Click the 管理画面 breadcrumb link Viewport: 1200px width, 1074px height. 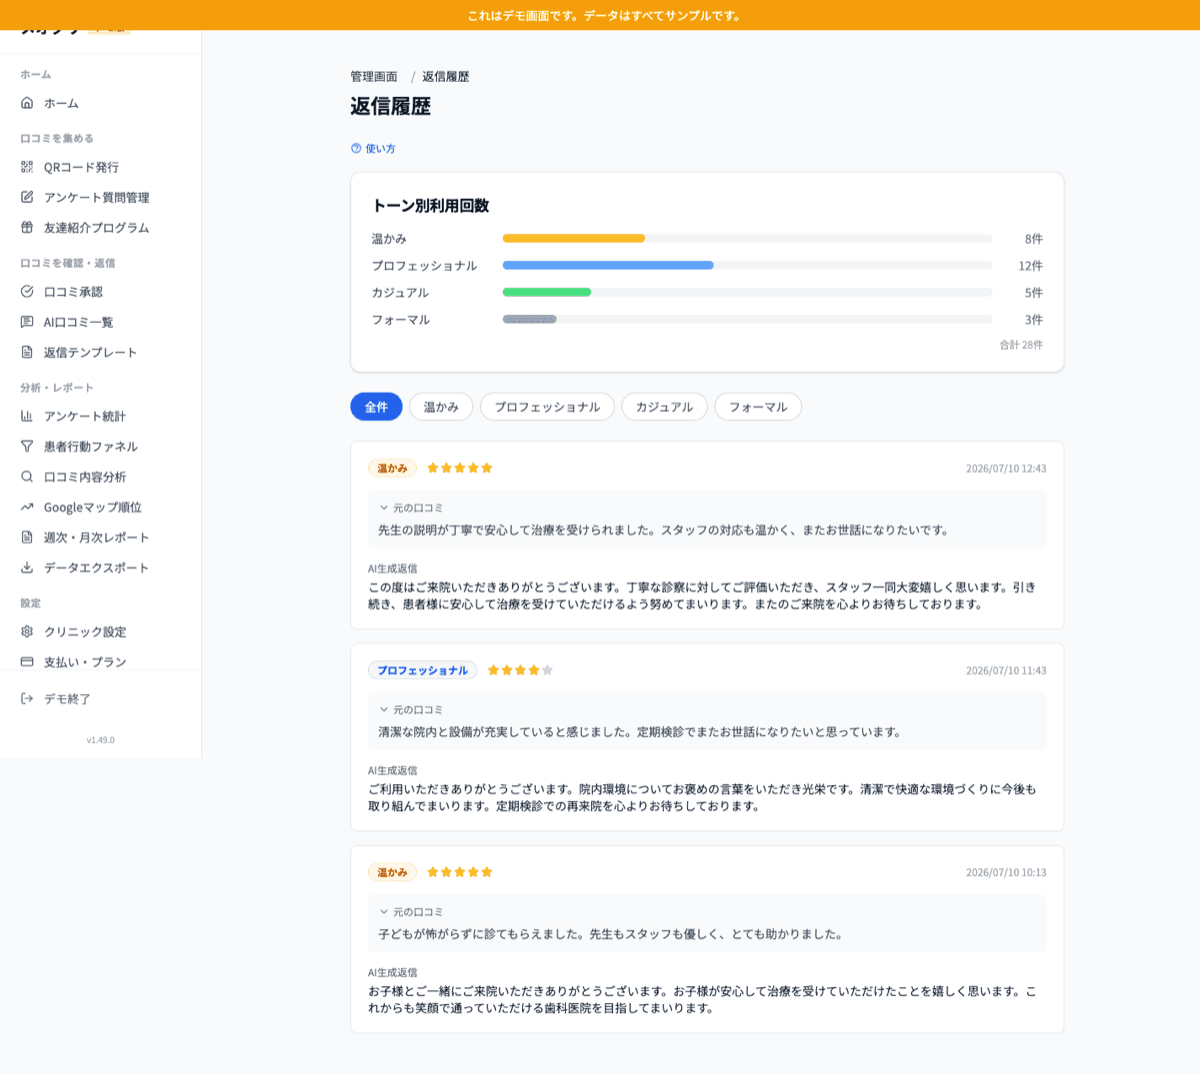tap(374, 76)
